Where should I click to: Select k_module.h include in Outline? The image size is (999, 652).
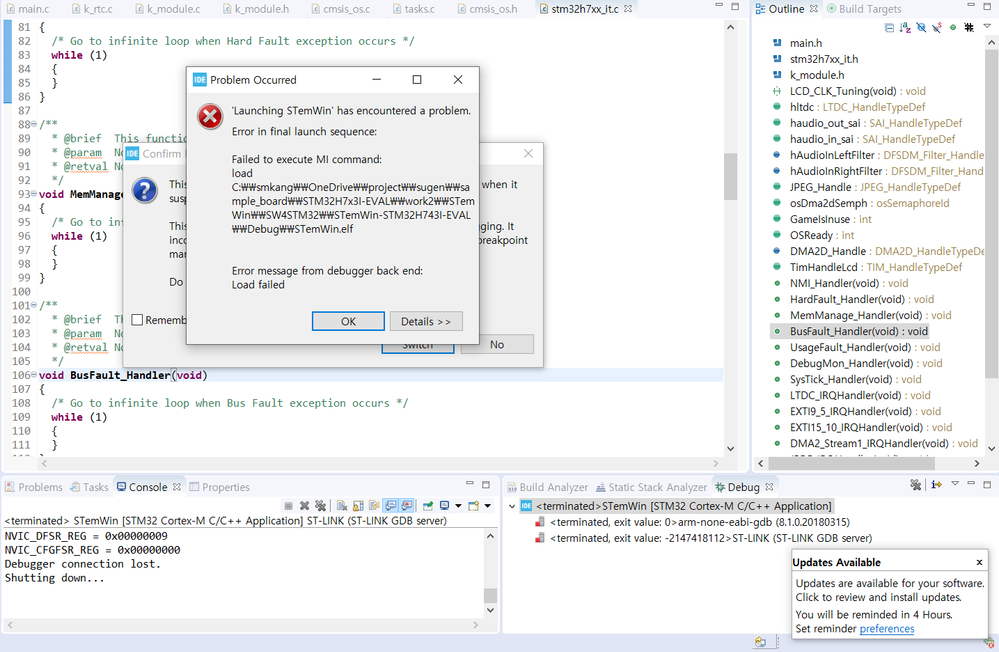pyautogui.click(x=808, y=75)
